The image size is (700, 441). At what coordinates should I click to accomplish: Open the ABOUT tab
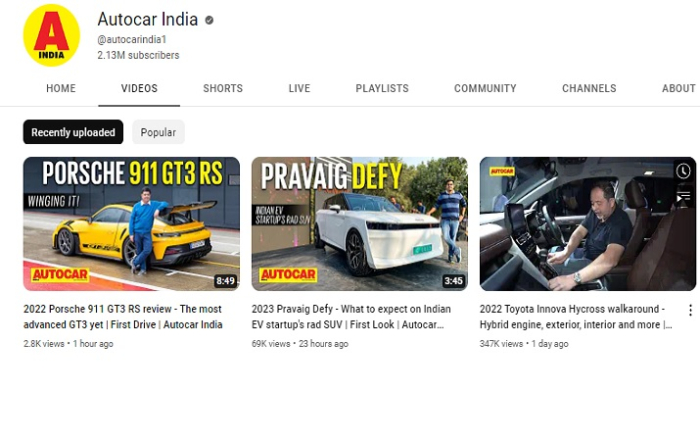point(679,88)
